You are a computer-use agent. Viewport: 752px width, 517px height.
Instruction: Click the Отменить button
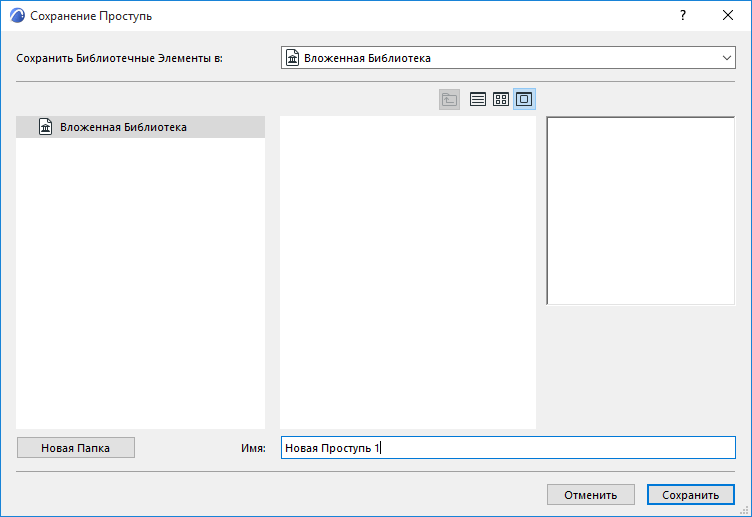(590, 495)
